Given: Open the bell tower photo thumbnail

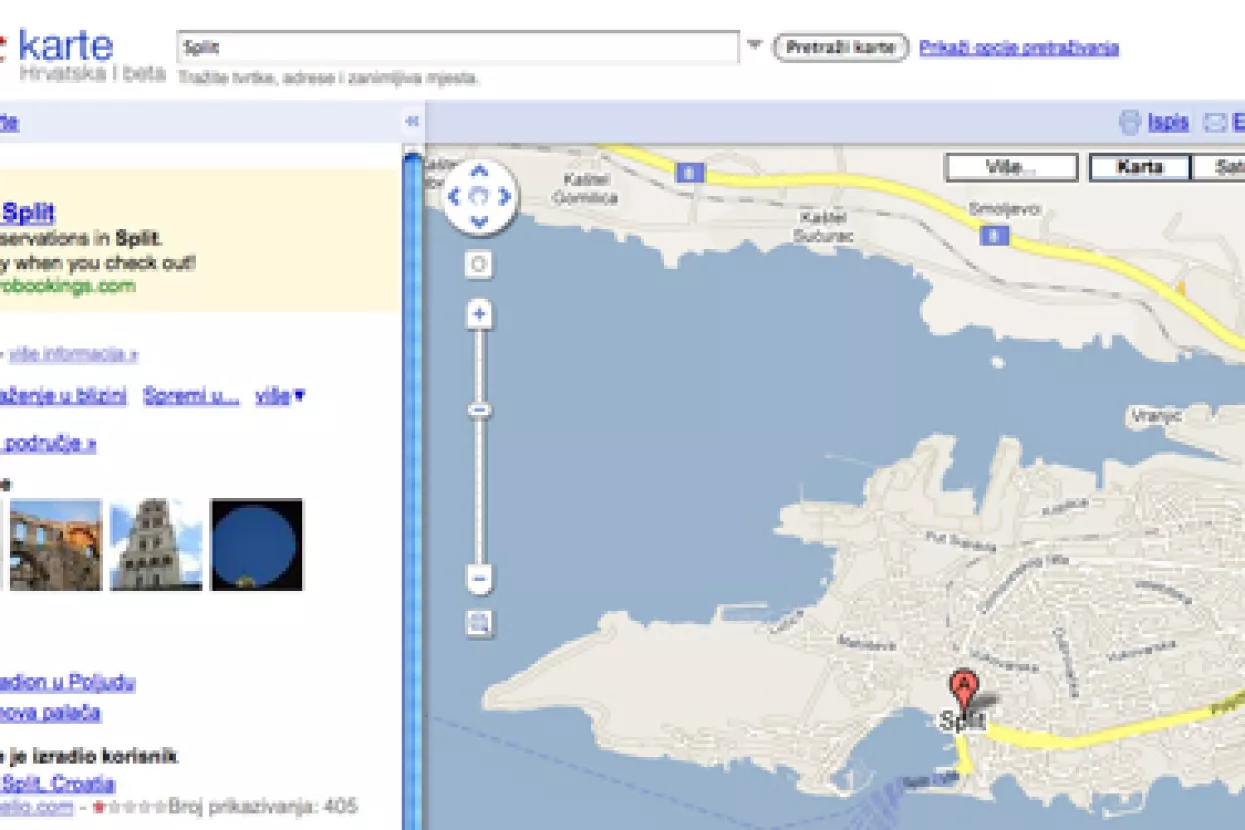Looking at the screenshot, I should pos(156,545).
